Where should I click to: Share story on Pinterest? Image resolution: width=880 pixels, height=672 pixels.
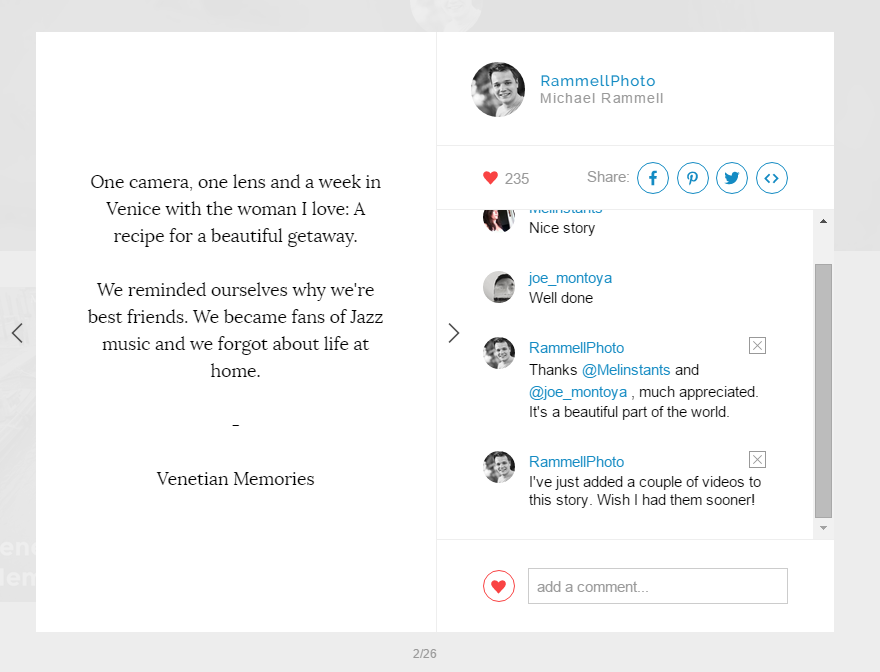[x=693, y=178]
